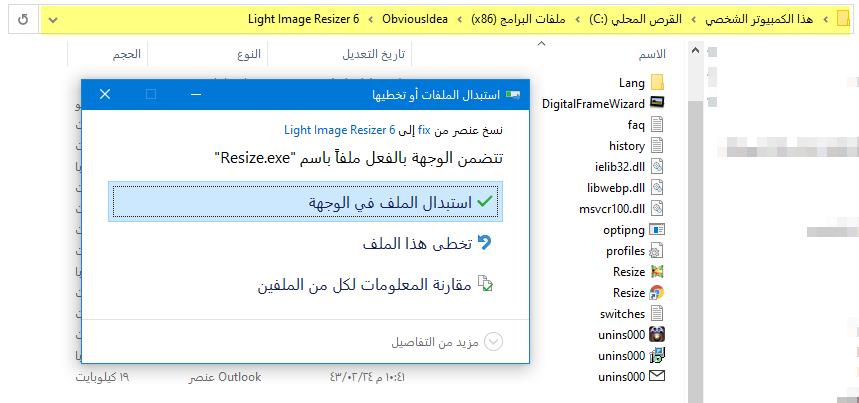
Task: Click the chevron after Program Files (x86) breadcrumb
Action: tap(460, 20)
